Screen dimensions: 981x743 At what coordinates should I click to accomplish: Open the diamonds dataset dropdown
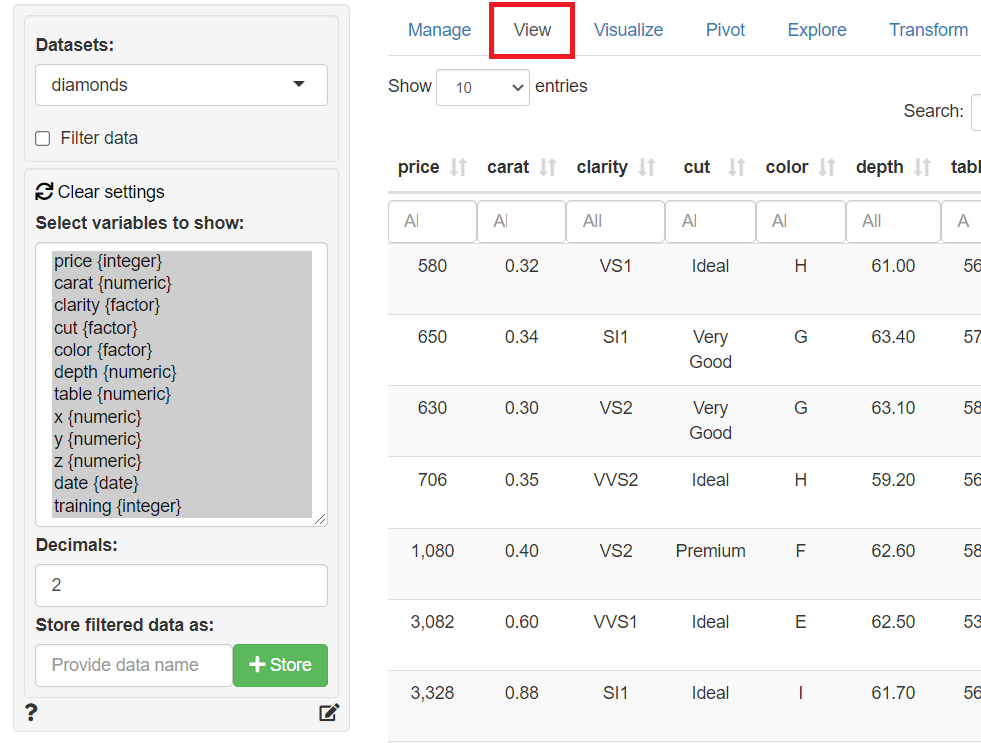pyautogui.click(x=181, y=85)
